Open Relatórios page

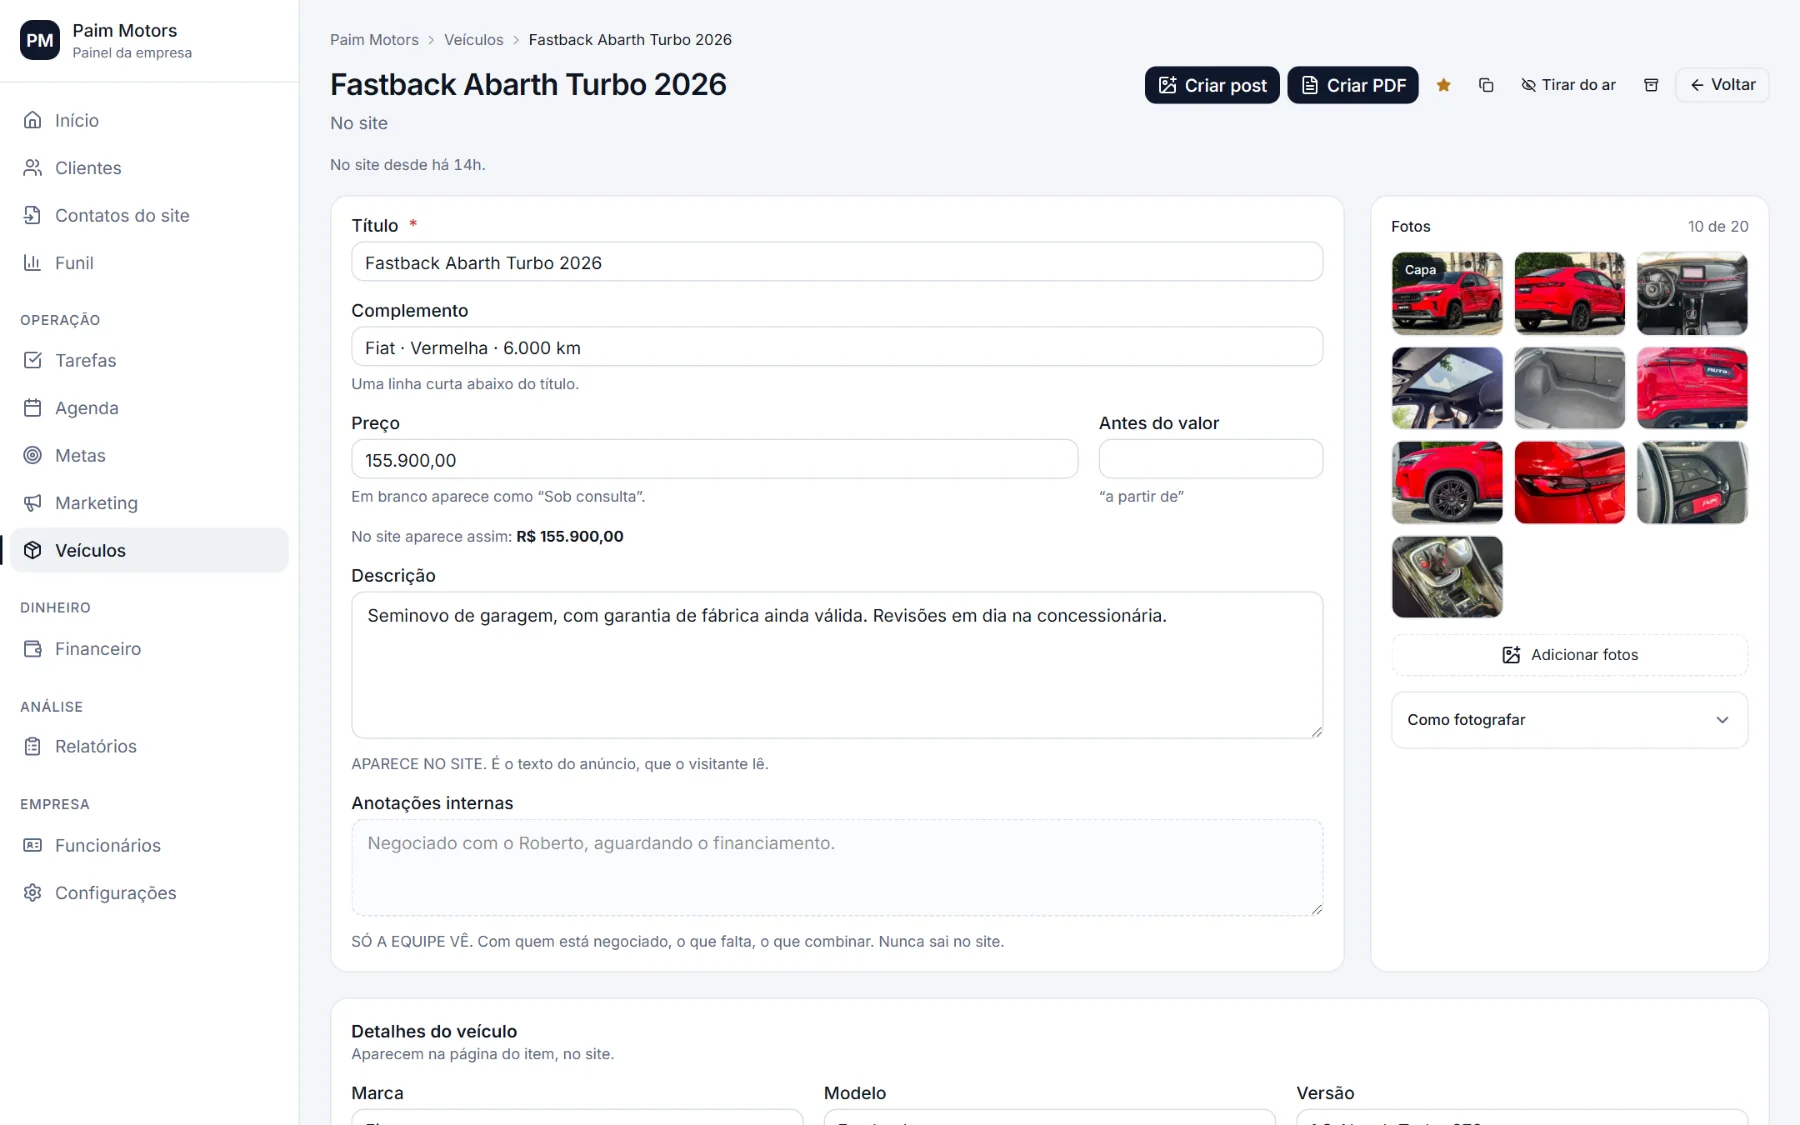(x=150, y=746)
